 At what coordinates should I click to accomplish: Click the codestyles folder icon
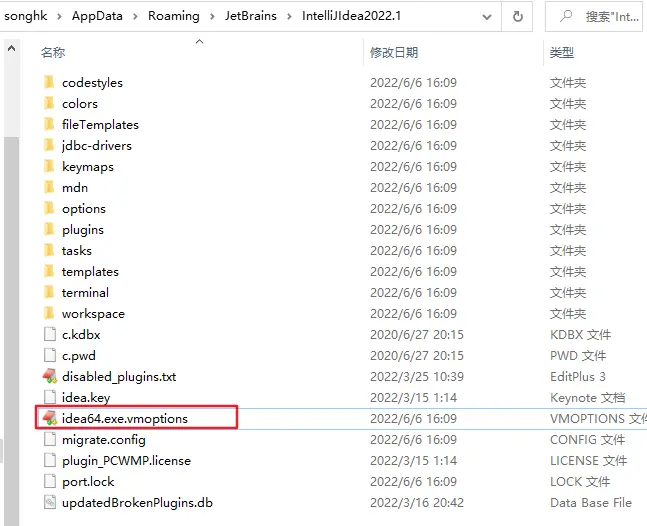click(49, 83)
